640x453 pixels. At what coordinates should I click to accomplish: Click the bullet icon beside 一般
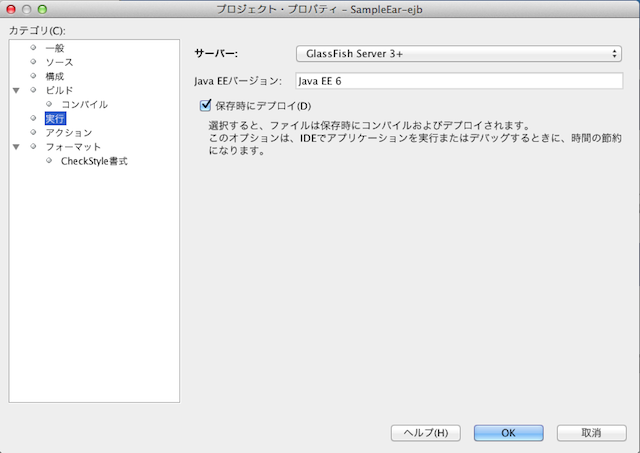(x=34, y=48)
